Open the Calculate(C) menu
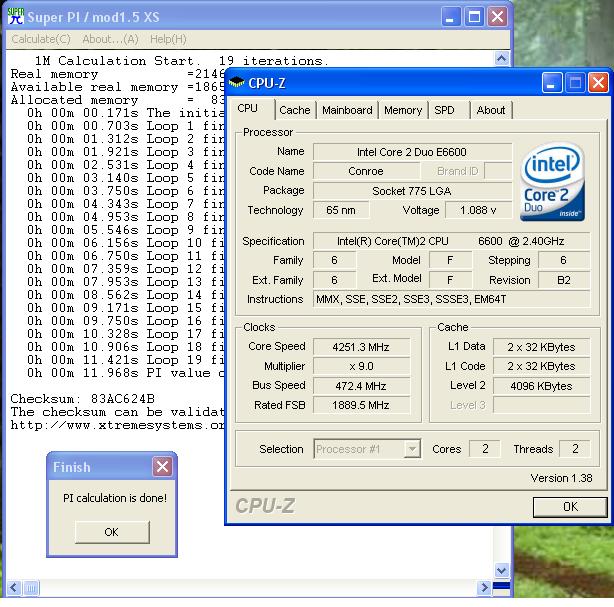 [x=41, y=39]
